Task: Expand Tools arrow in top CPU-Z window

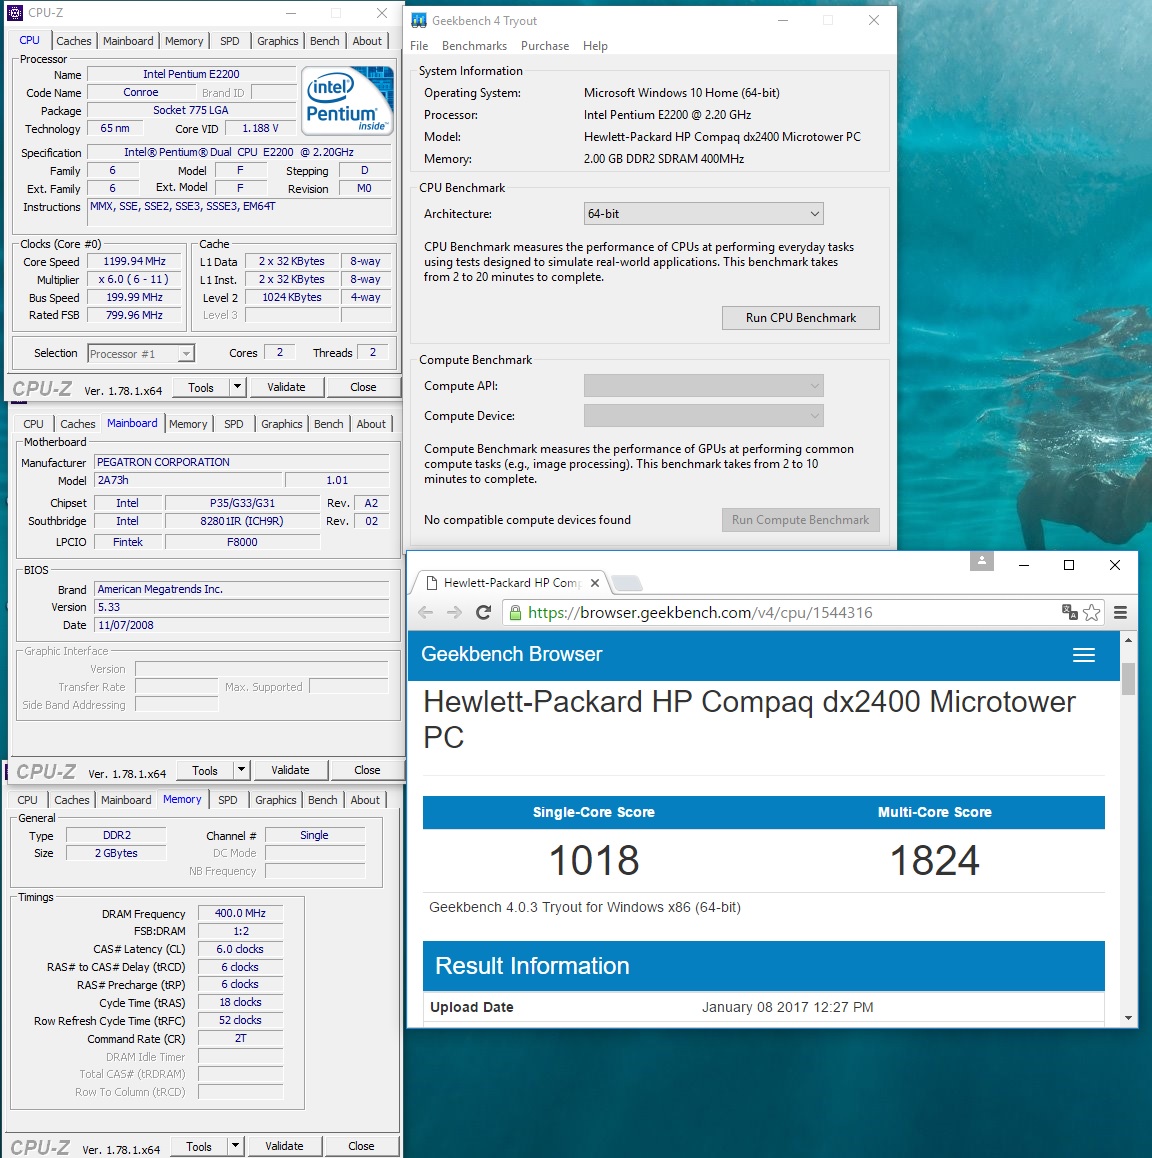Action: click(x=237, y=386)
